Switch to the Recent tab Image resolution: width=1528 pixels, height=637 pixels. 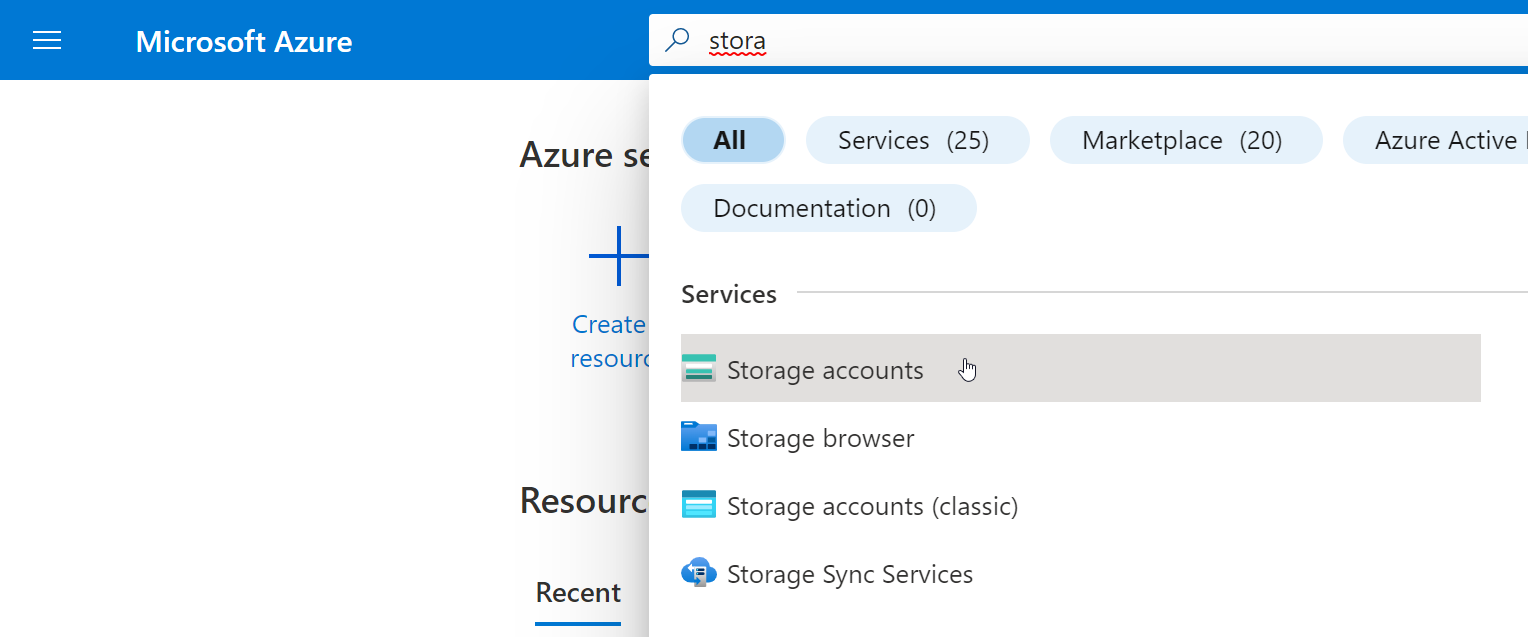tap(578, 593)
